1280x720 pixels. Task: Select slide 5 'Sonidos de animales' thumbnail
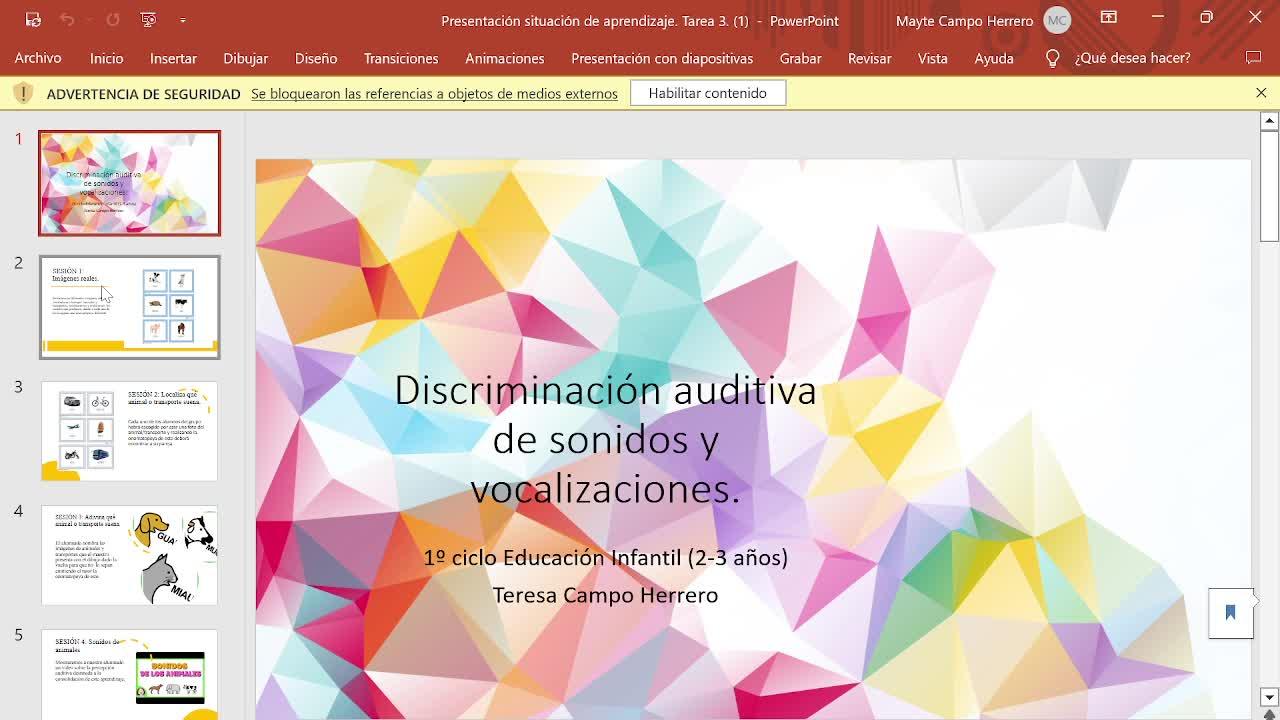(129, 674)
